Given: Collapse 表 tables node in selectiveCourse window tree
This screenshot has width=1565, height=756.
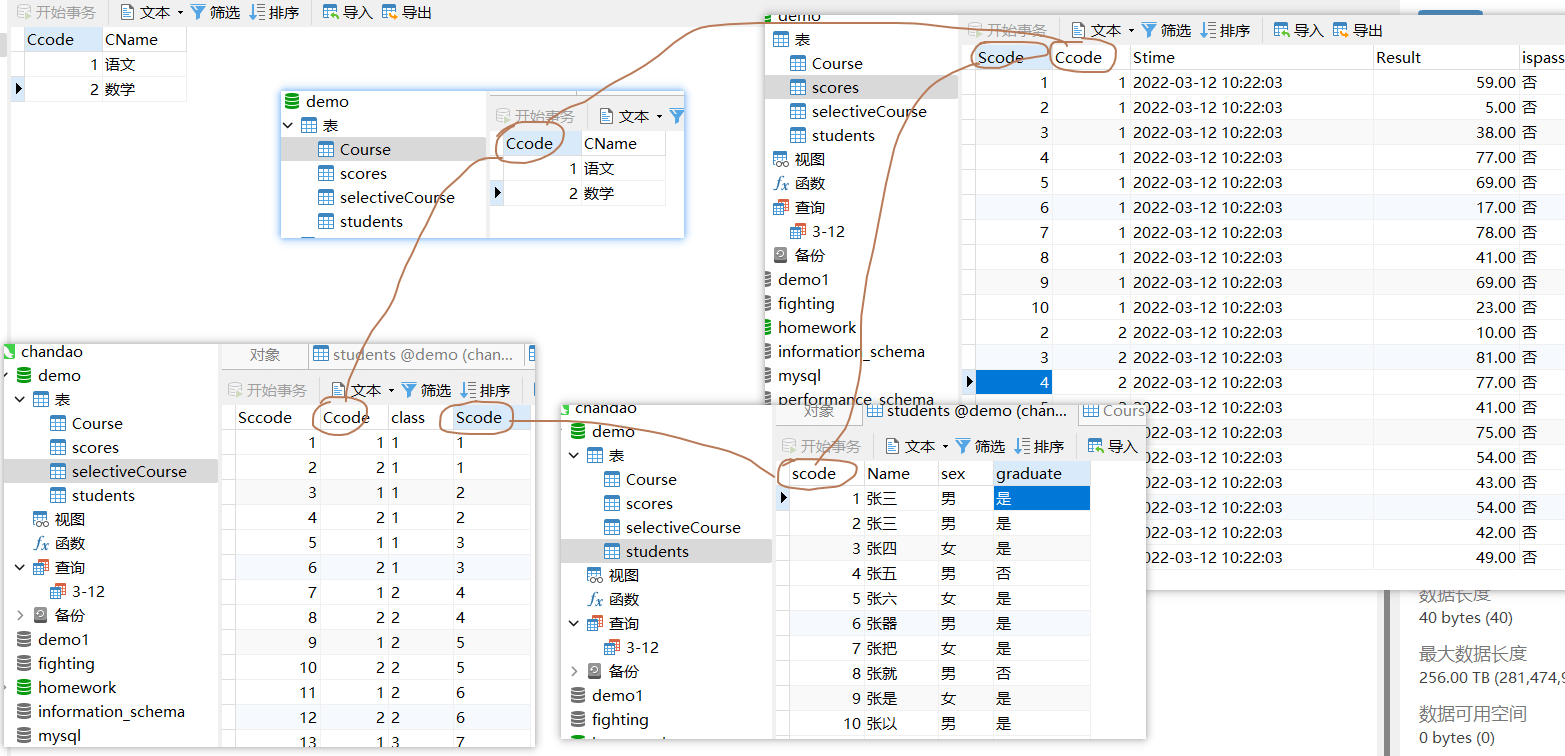Looking at the screenshot, I should (20, 400).
